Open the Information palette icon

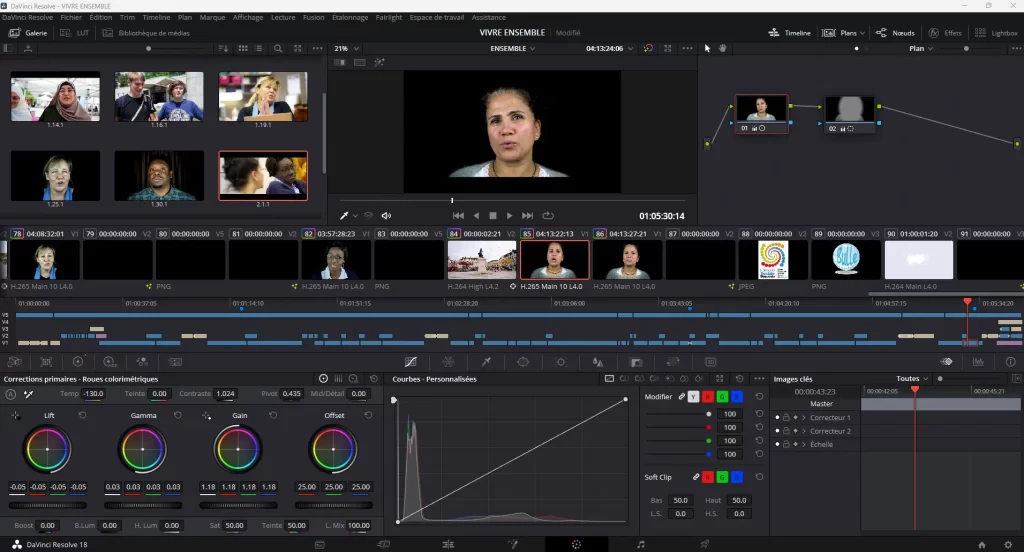(1010, 362)
